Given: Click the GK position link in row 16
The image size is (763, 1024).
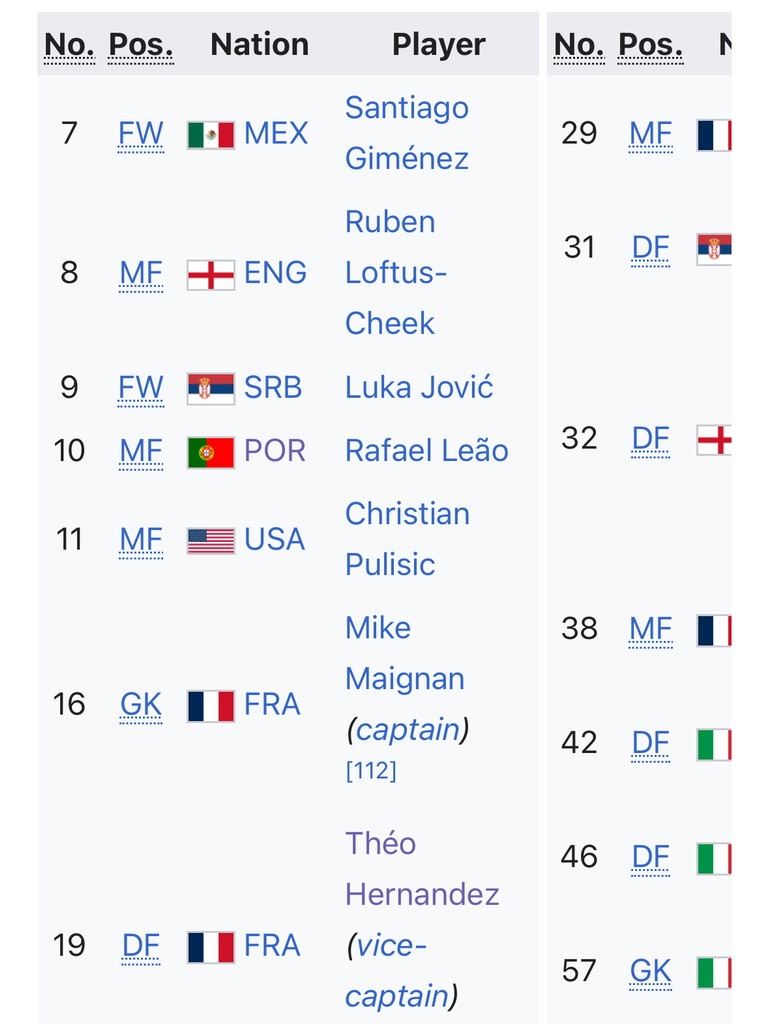Looking at the screenshot, I should coord(141,705).
